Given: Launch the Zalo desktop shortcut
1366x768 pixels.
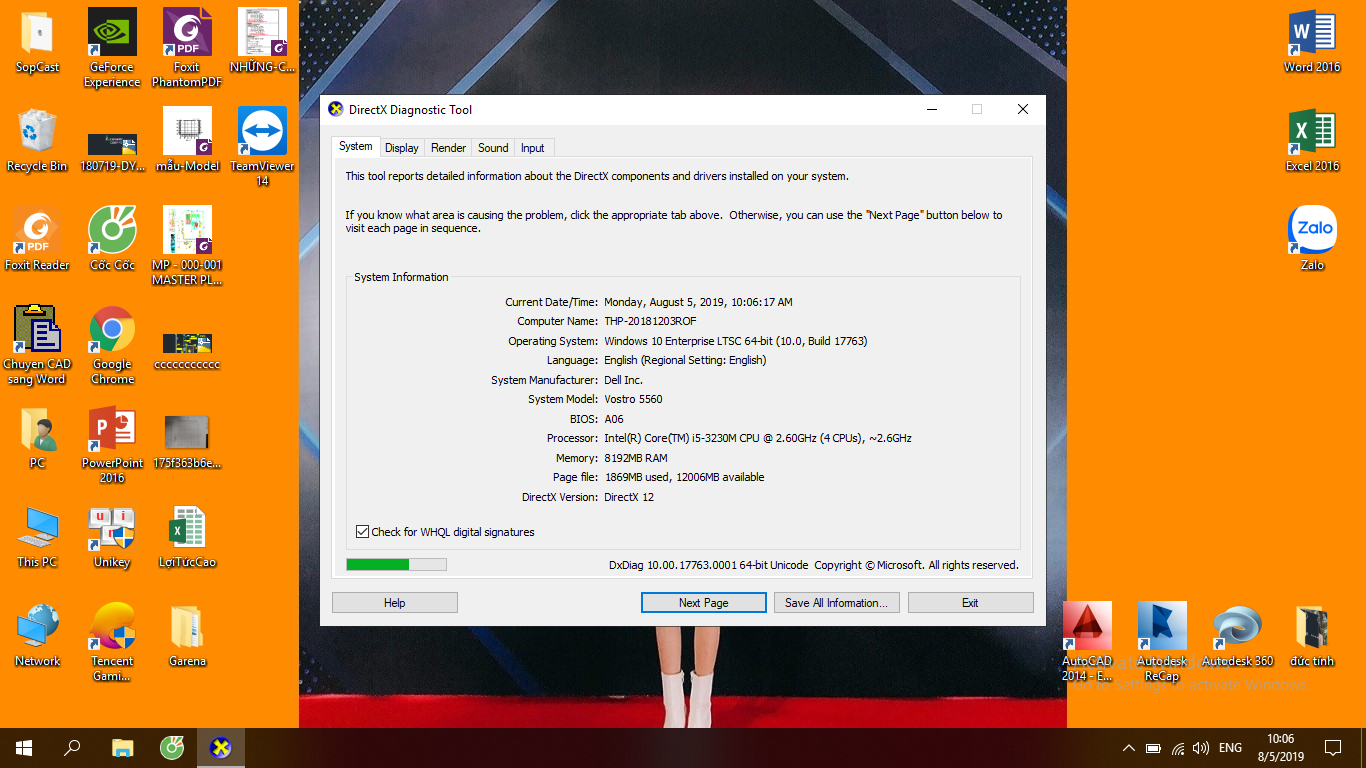Looking at the screenshot, I should pos(1312,231).
